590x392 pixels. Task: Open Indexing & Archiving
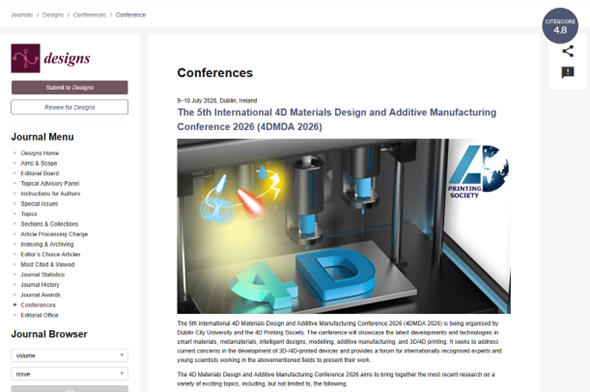[x=47, y=244]
